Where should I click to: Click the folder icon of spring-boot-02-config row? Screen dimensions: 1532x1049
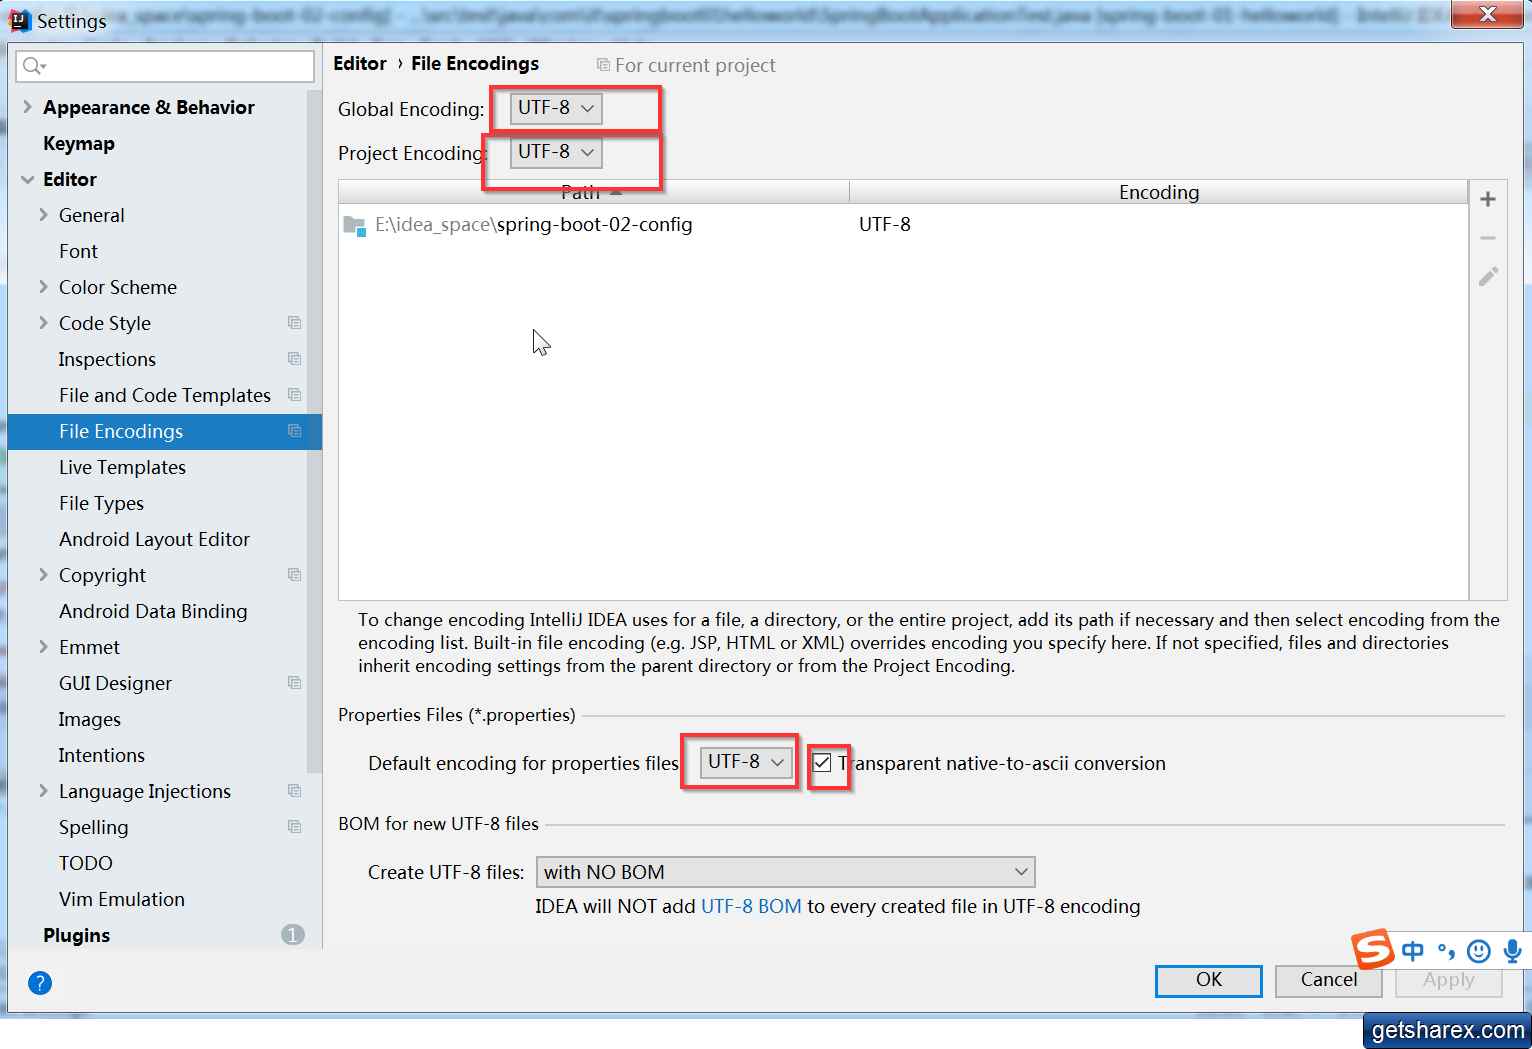(x=354, y=225)
